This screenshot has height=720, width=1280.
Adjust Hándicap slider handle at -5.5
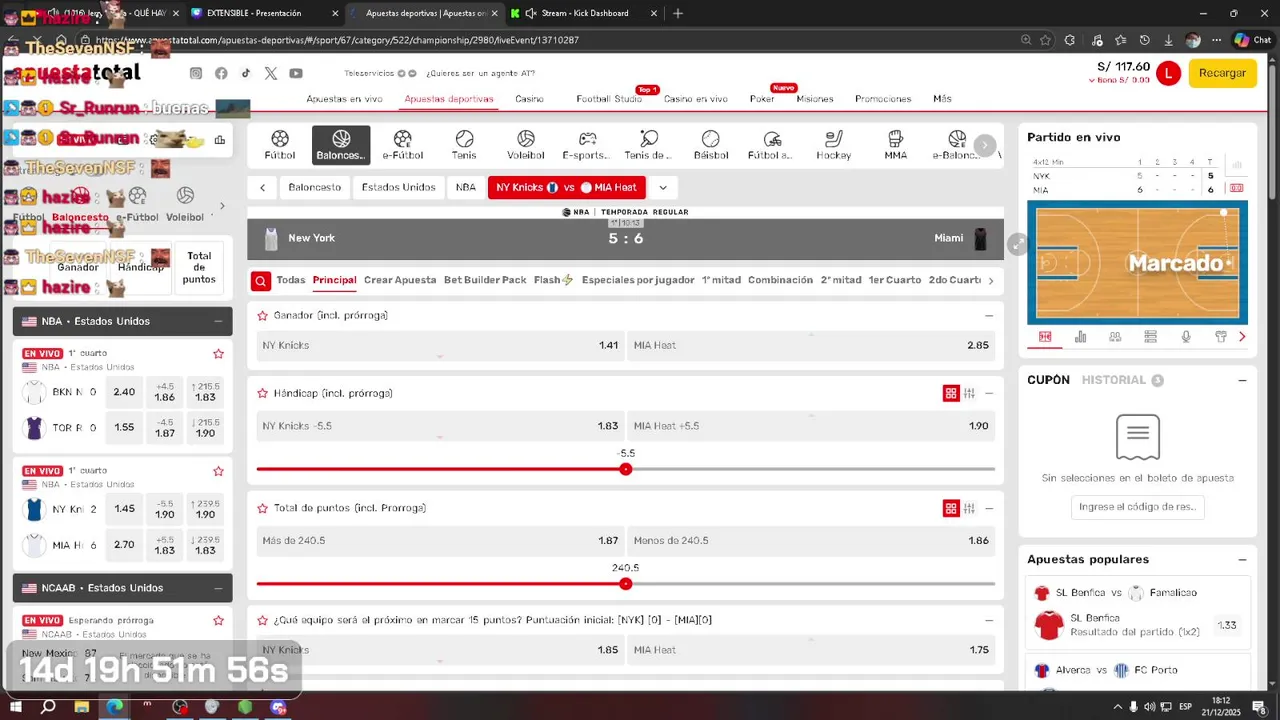tap(626, 469)
